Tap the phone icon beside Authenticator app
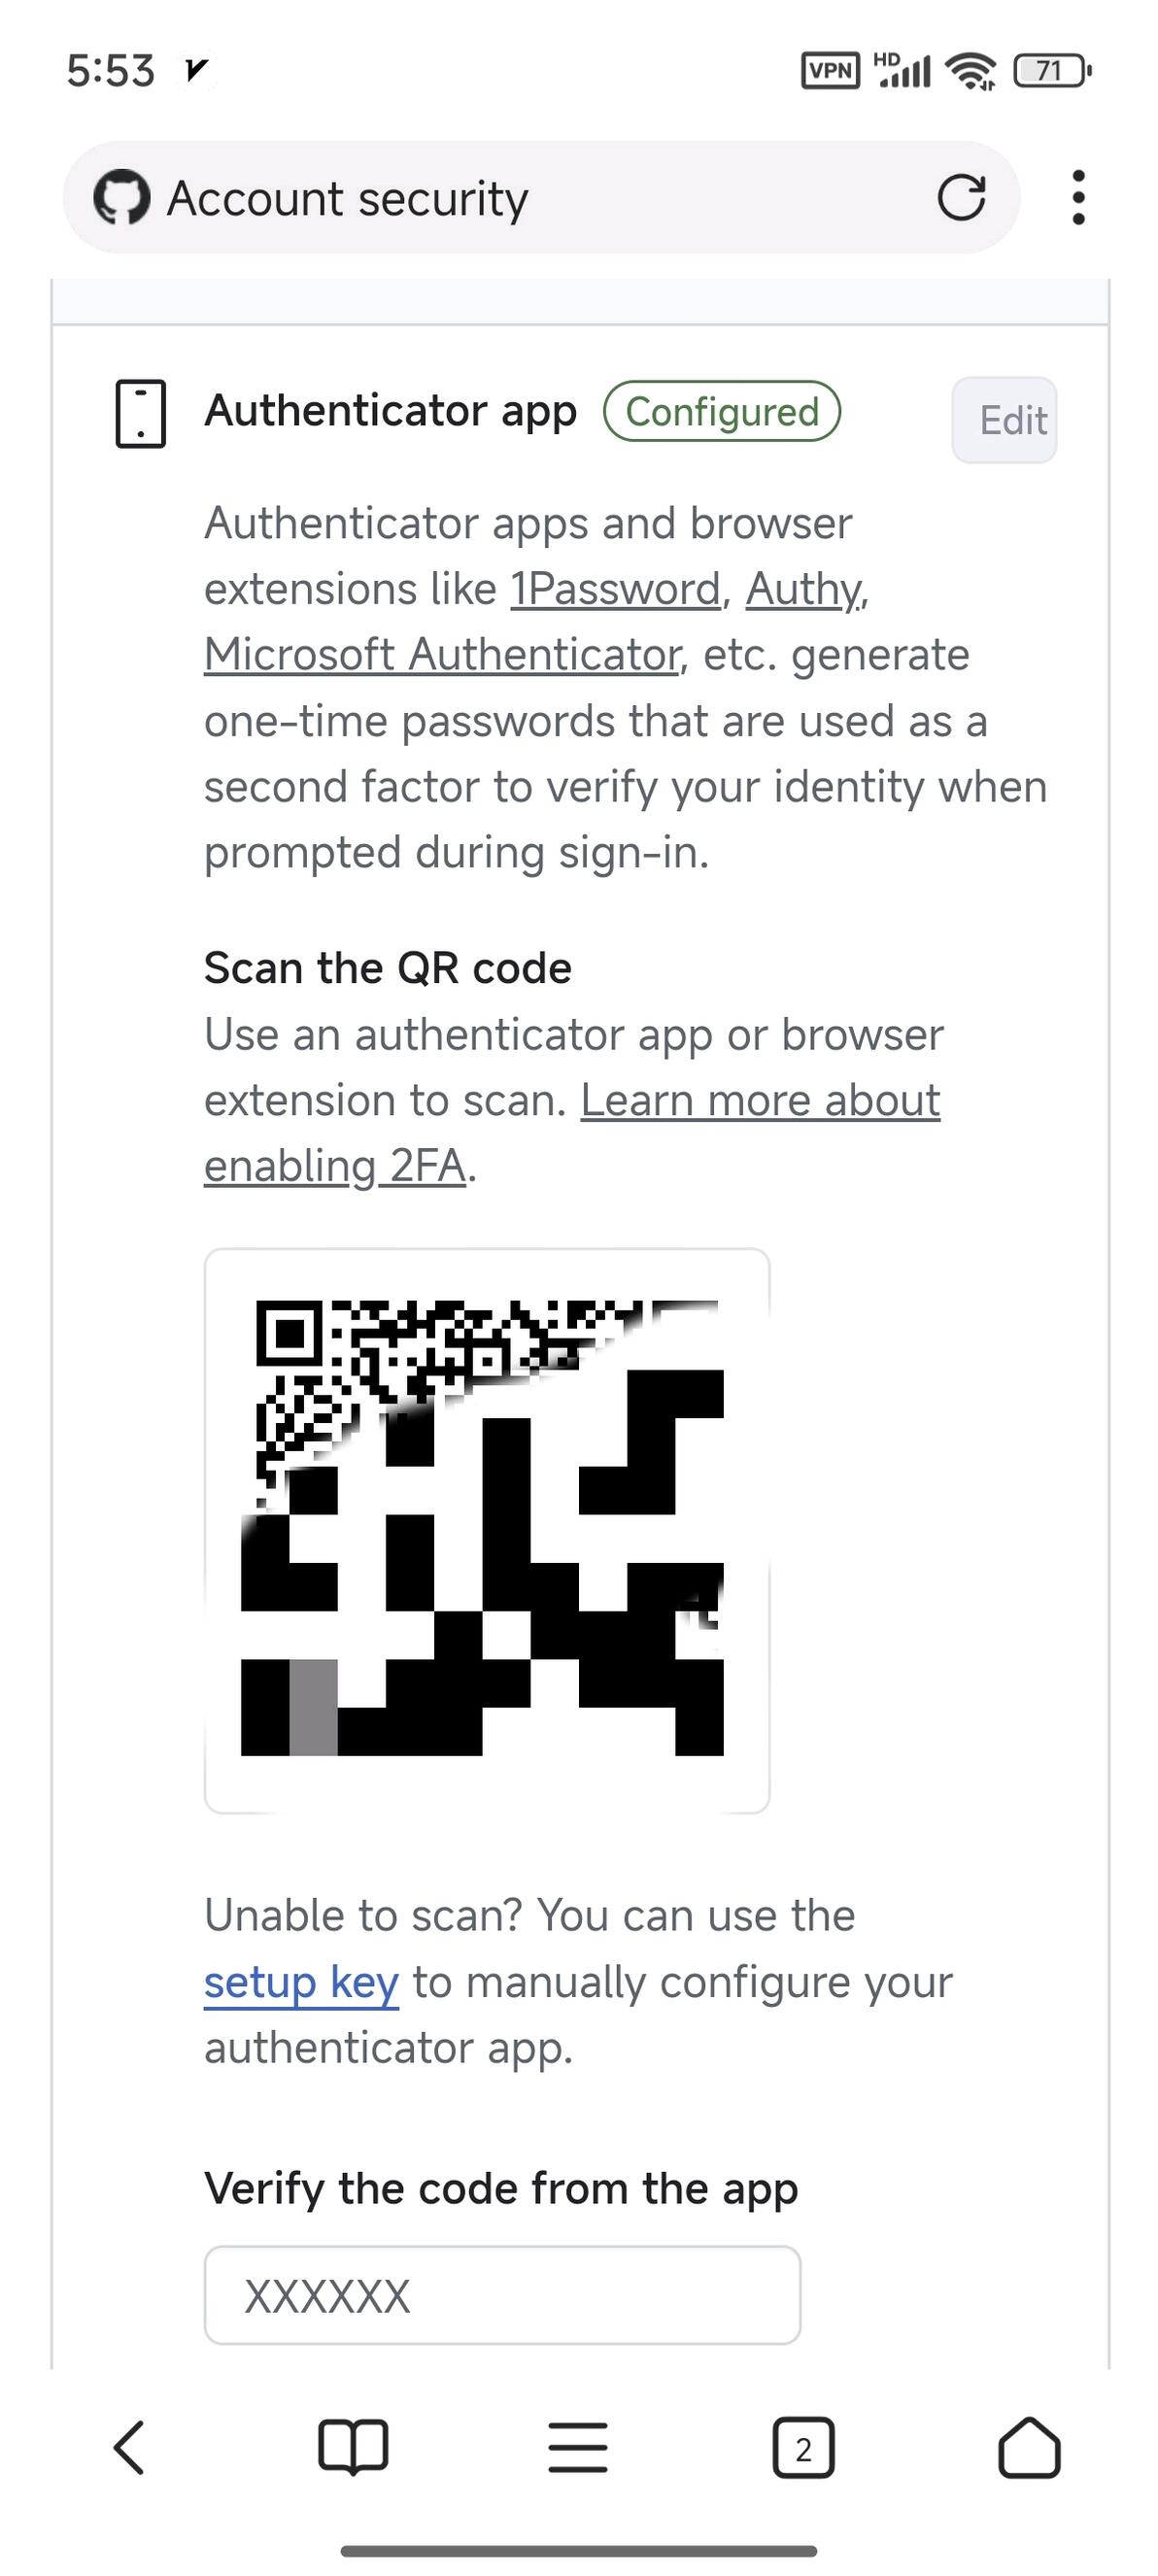 pos(140,413)
